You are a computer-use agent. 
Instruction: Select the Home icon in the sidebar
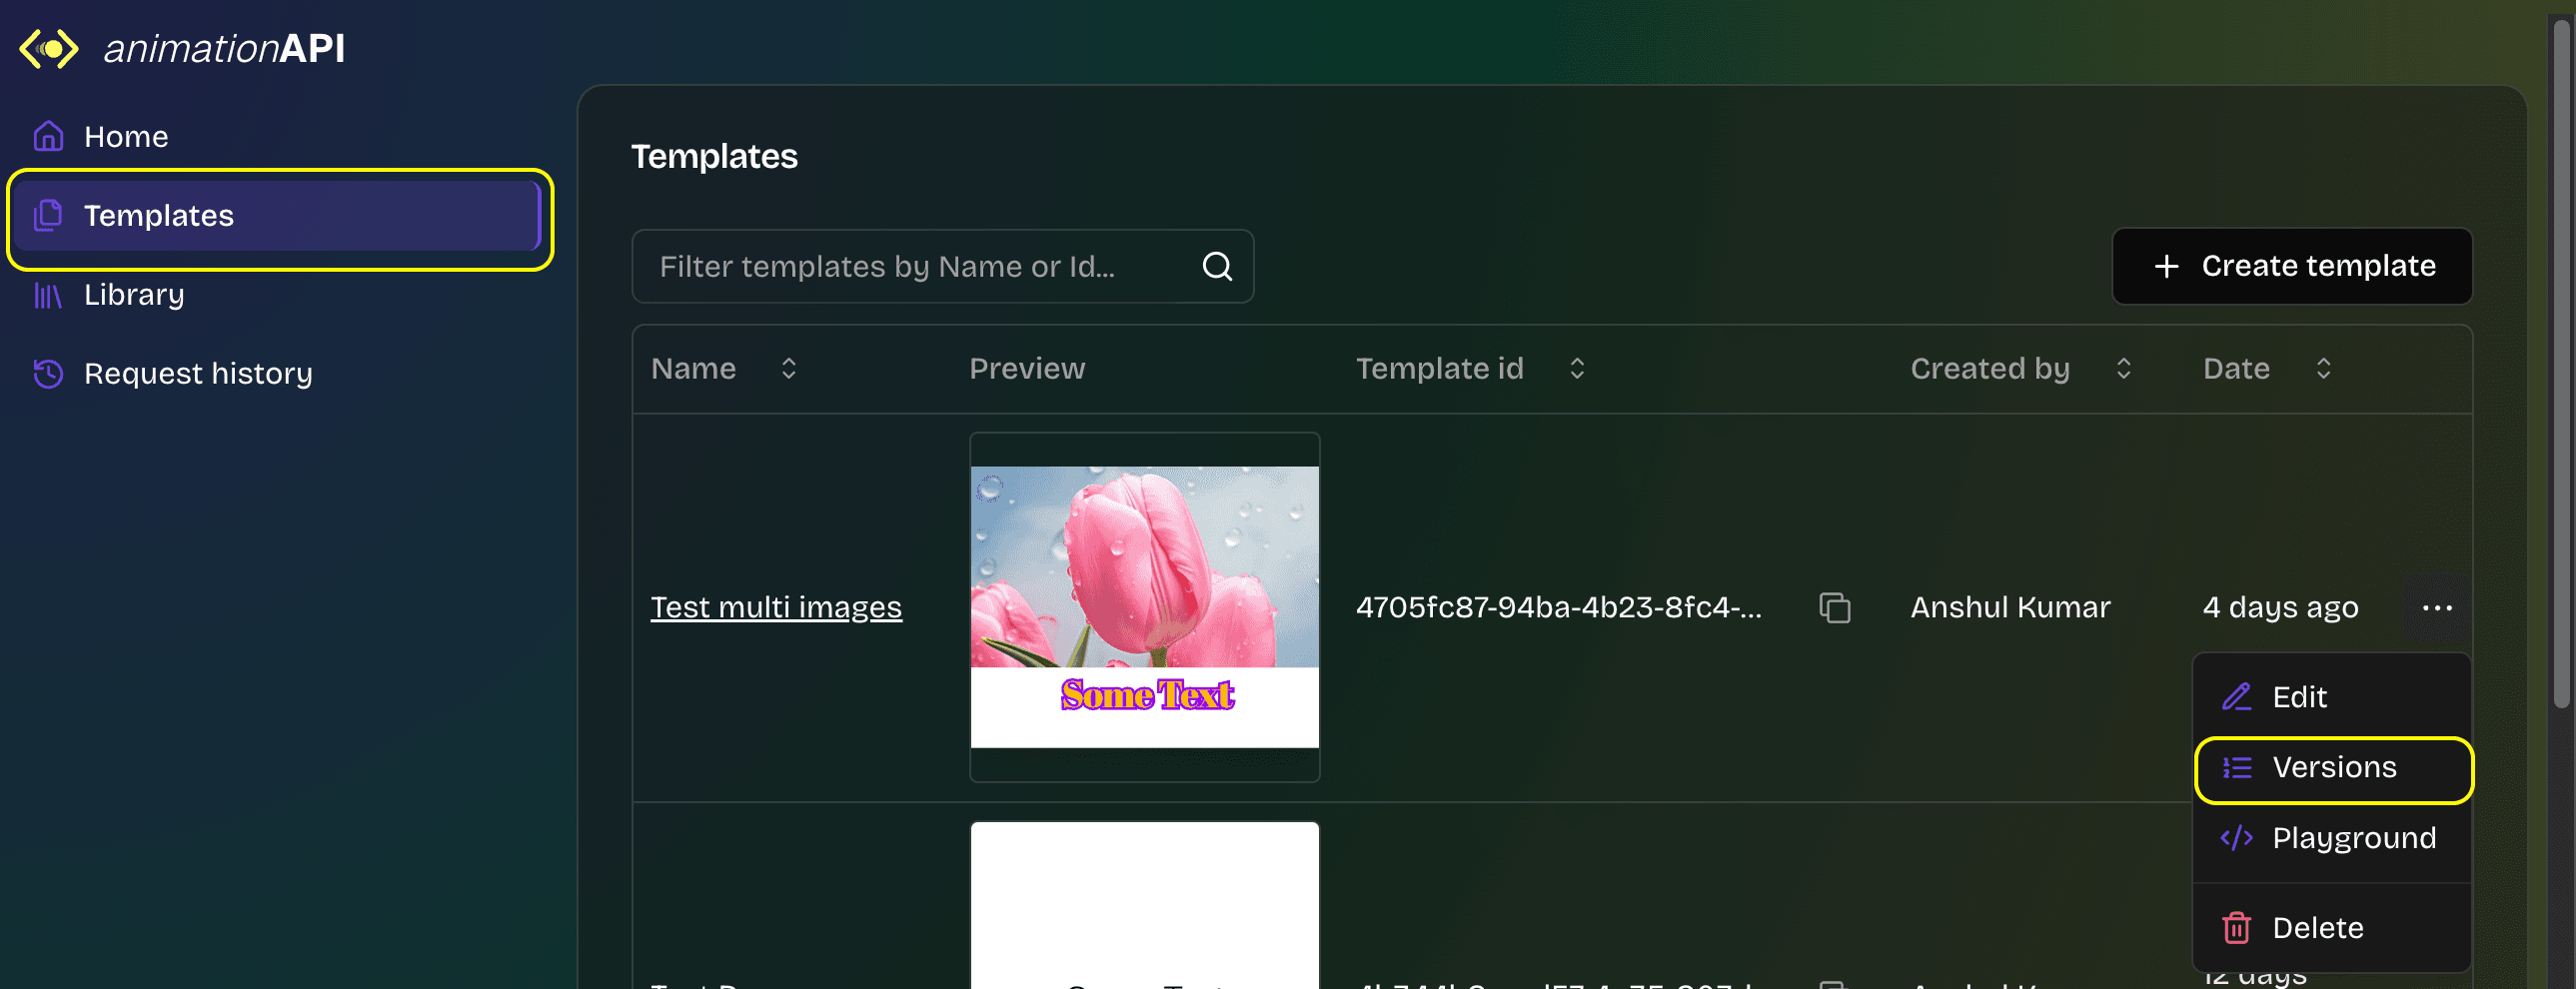[x=47, y=136]
